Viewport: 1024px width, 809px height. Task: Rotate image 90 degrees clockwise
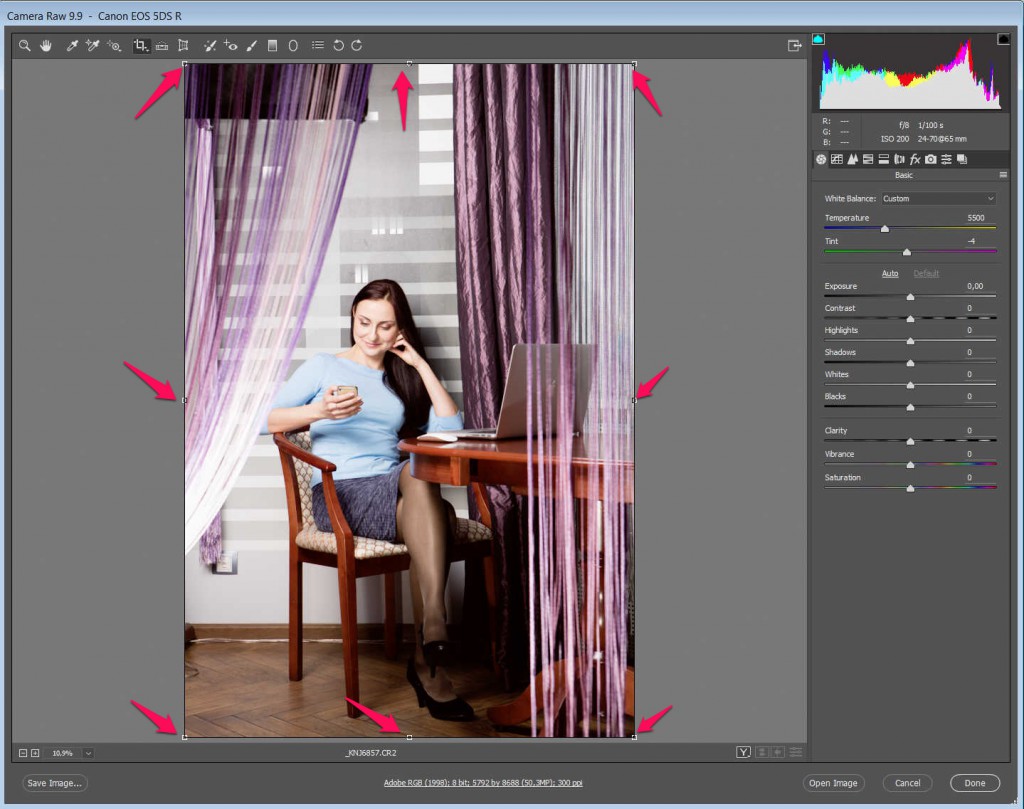357,46
